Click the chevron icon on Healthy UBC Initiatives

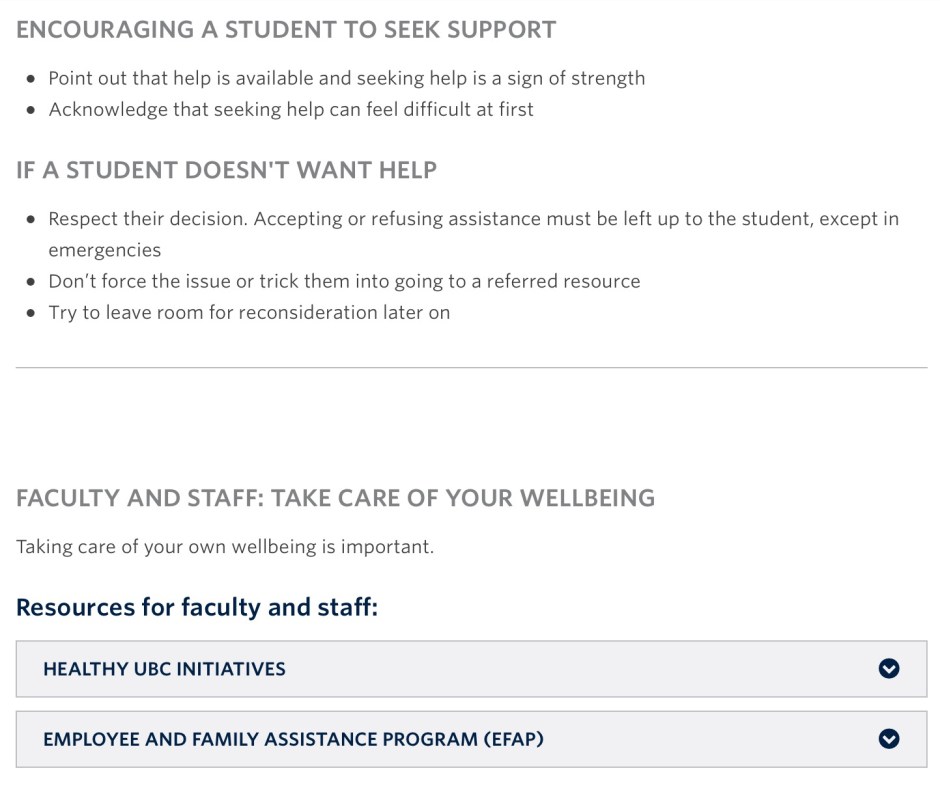(888, 669)
